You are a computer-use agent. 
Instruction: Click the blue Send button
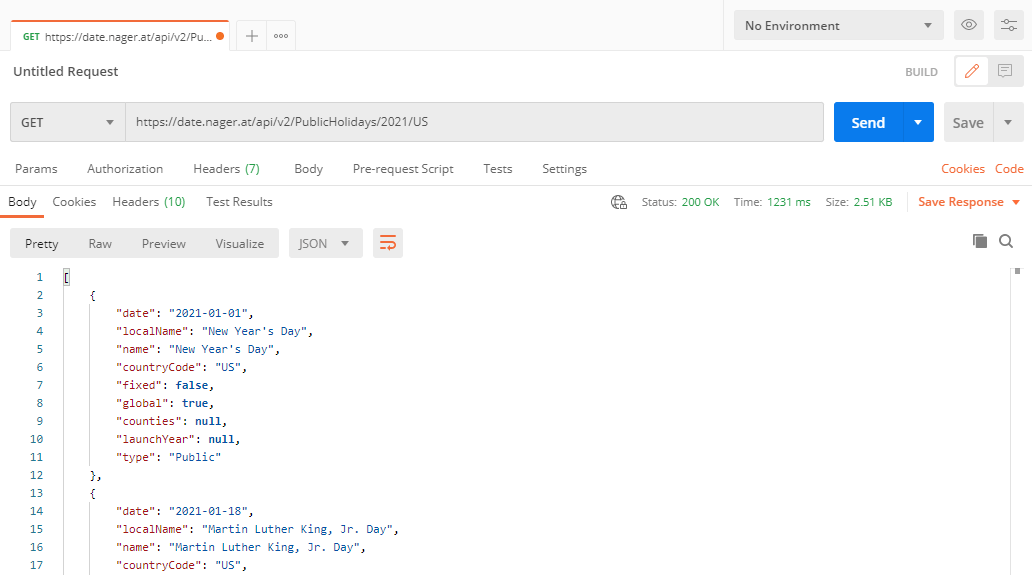click(x=868, y=123)
